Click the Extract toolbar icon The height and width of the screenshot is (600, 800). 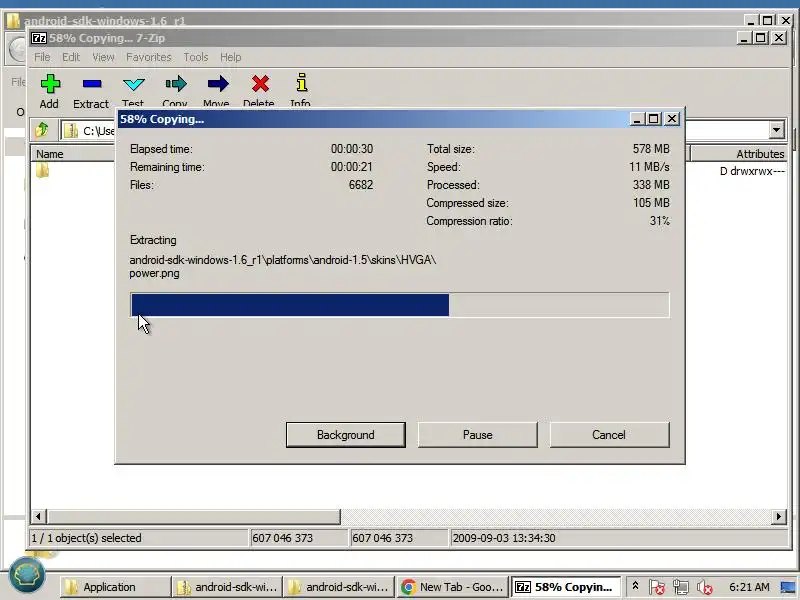point(91,84)
